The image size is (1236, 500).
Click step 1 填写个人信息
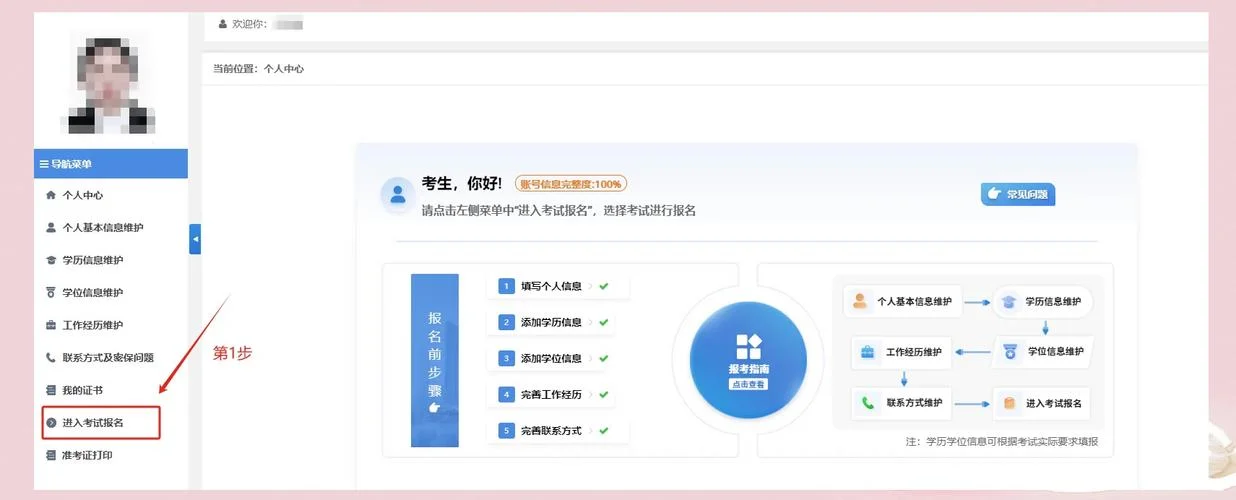pyautogui.click(x=558, y=286)
